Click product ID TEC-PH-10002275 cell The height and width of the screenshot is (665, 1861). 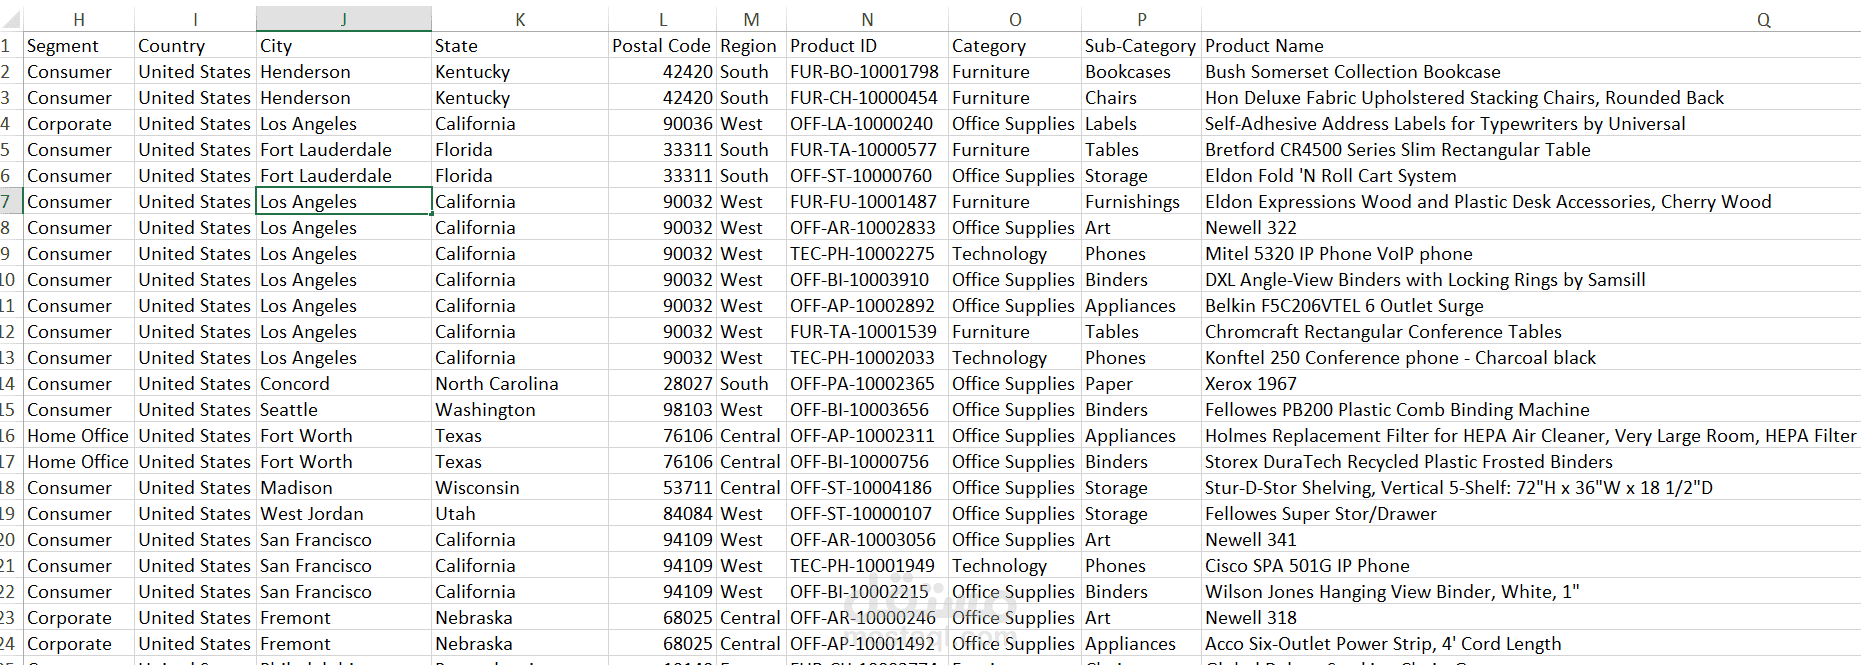862,254
